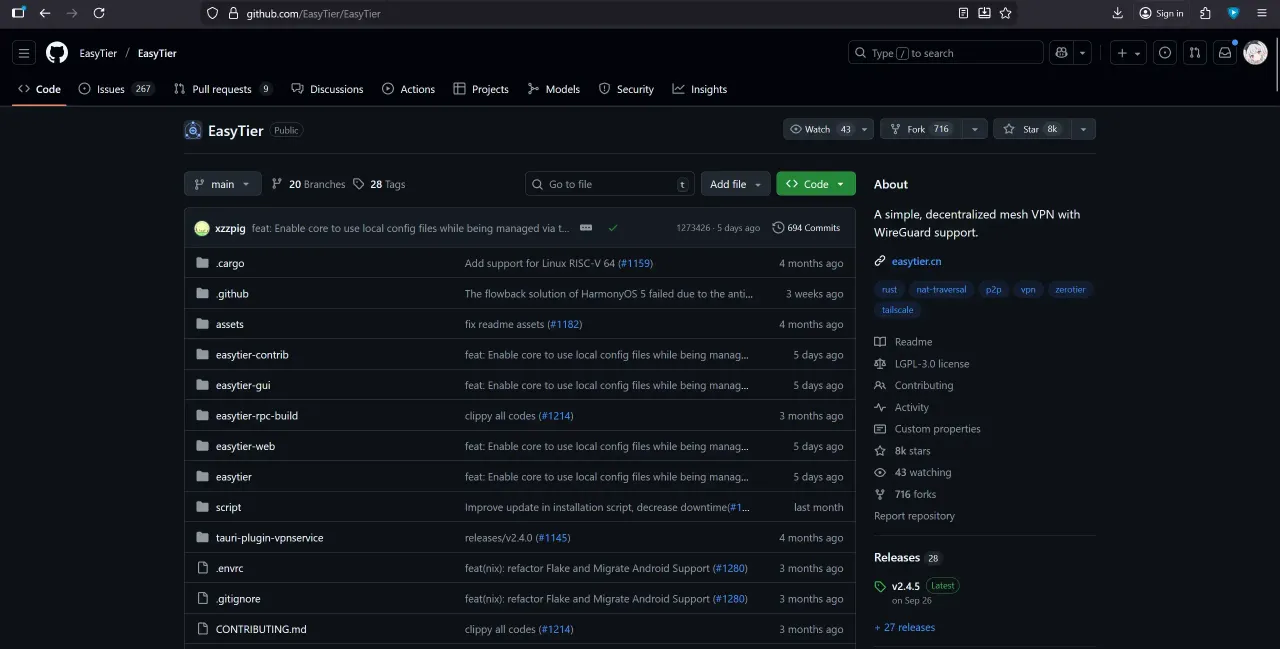Open the LGPL-3.0 license link
The width and height of the screenshot is (1280, 649).
(932, 364)
